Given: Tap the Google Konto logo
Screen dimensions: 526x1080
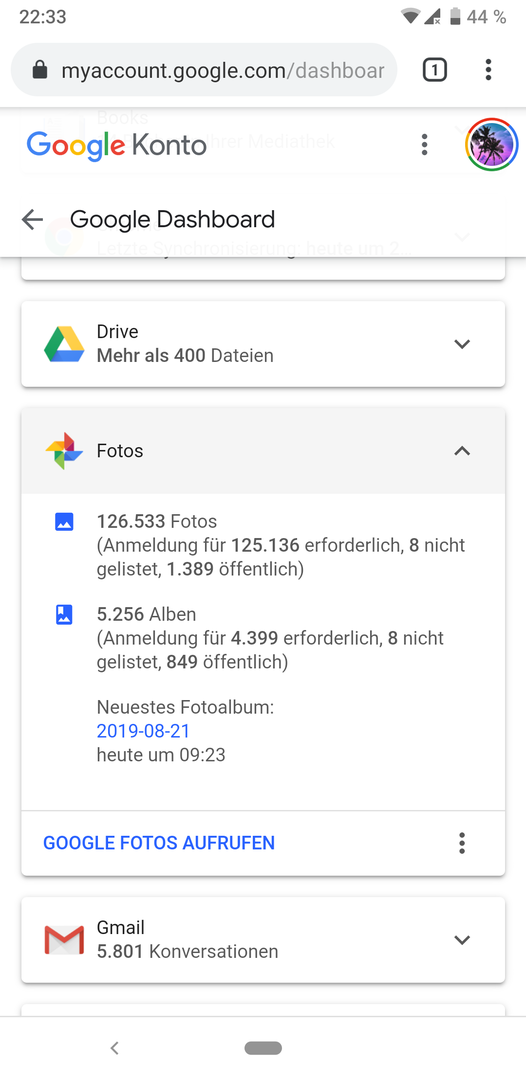Looking at the screenshot, I should coord(116,145).
